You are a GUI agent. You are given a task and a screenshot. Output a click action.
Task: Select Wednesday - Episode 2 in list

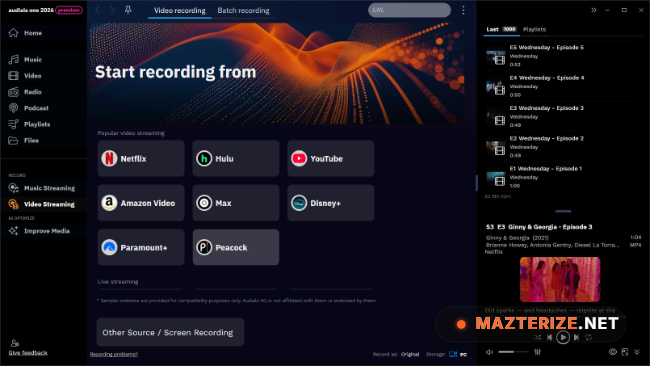pos(560,146)
